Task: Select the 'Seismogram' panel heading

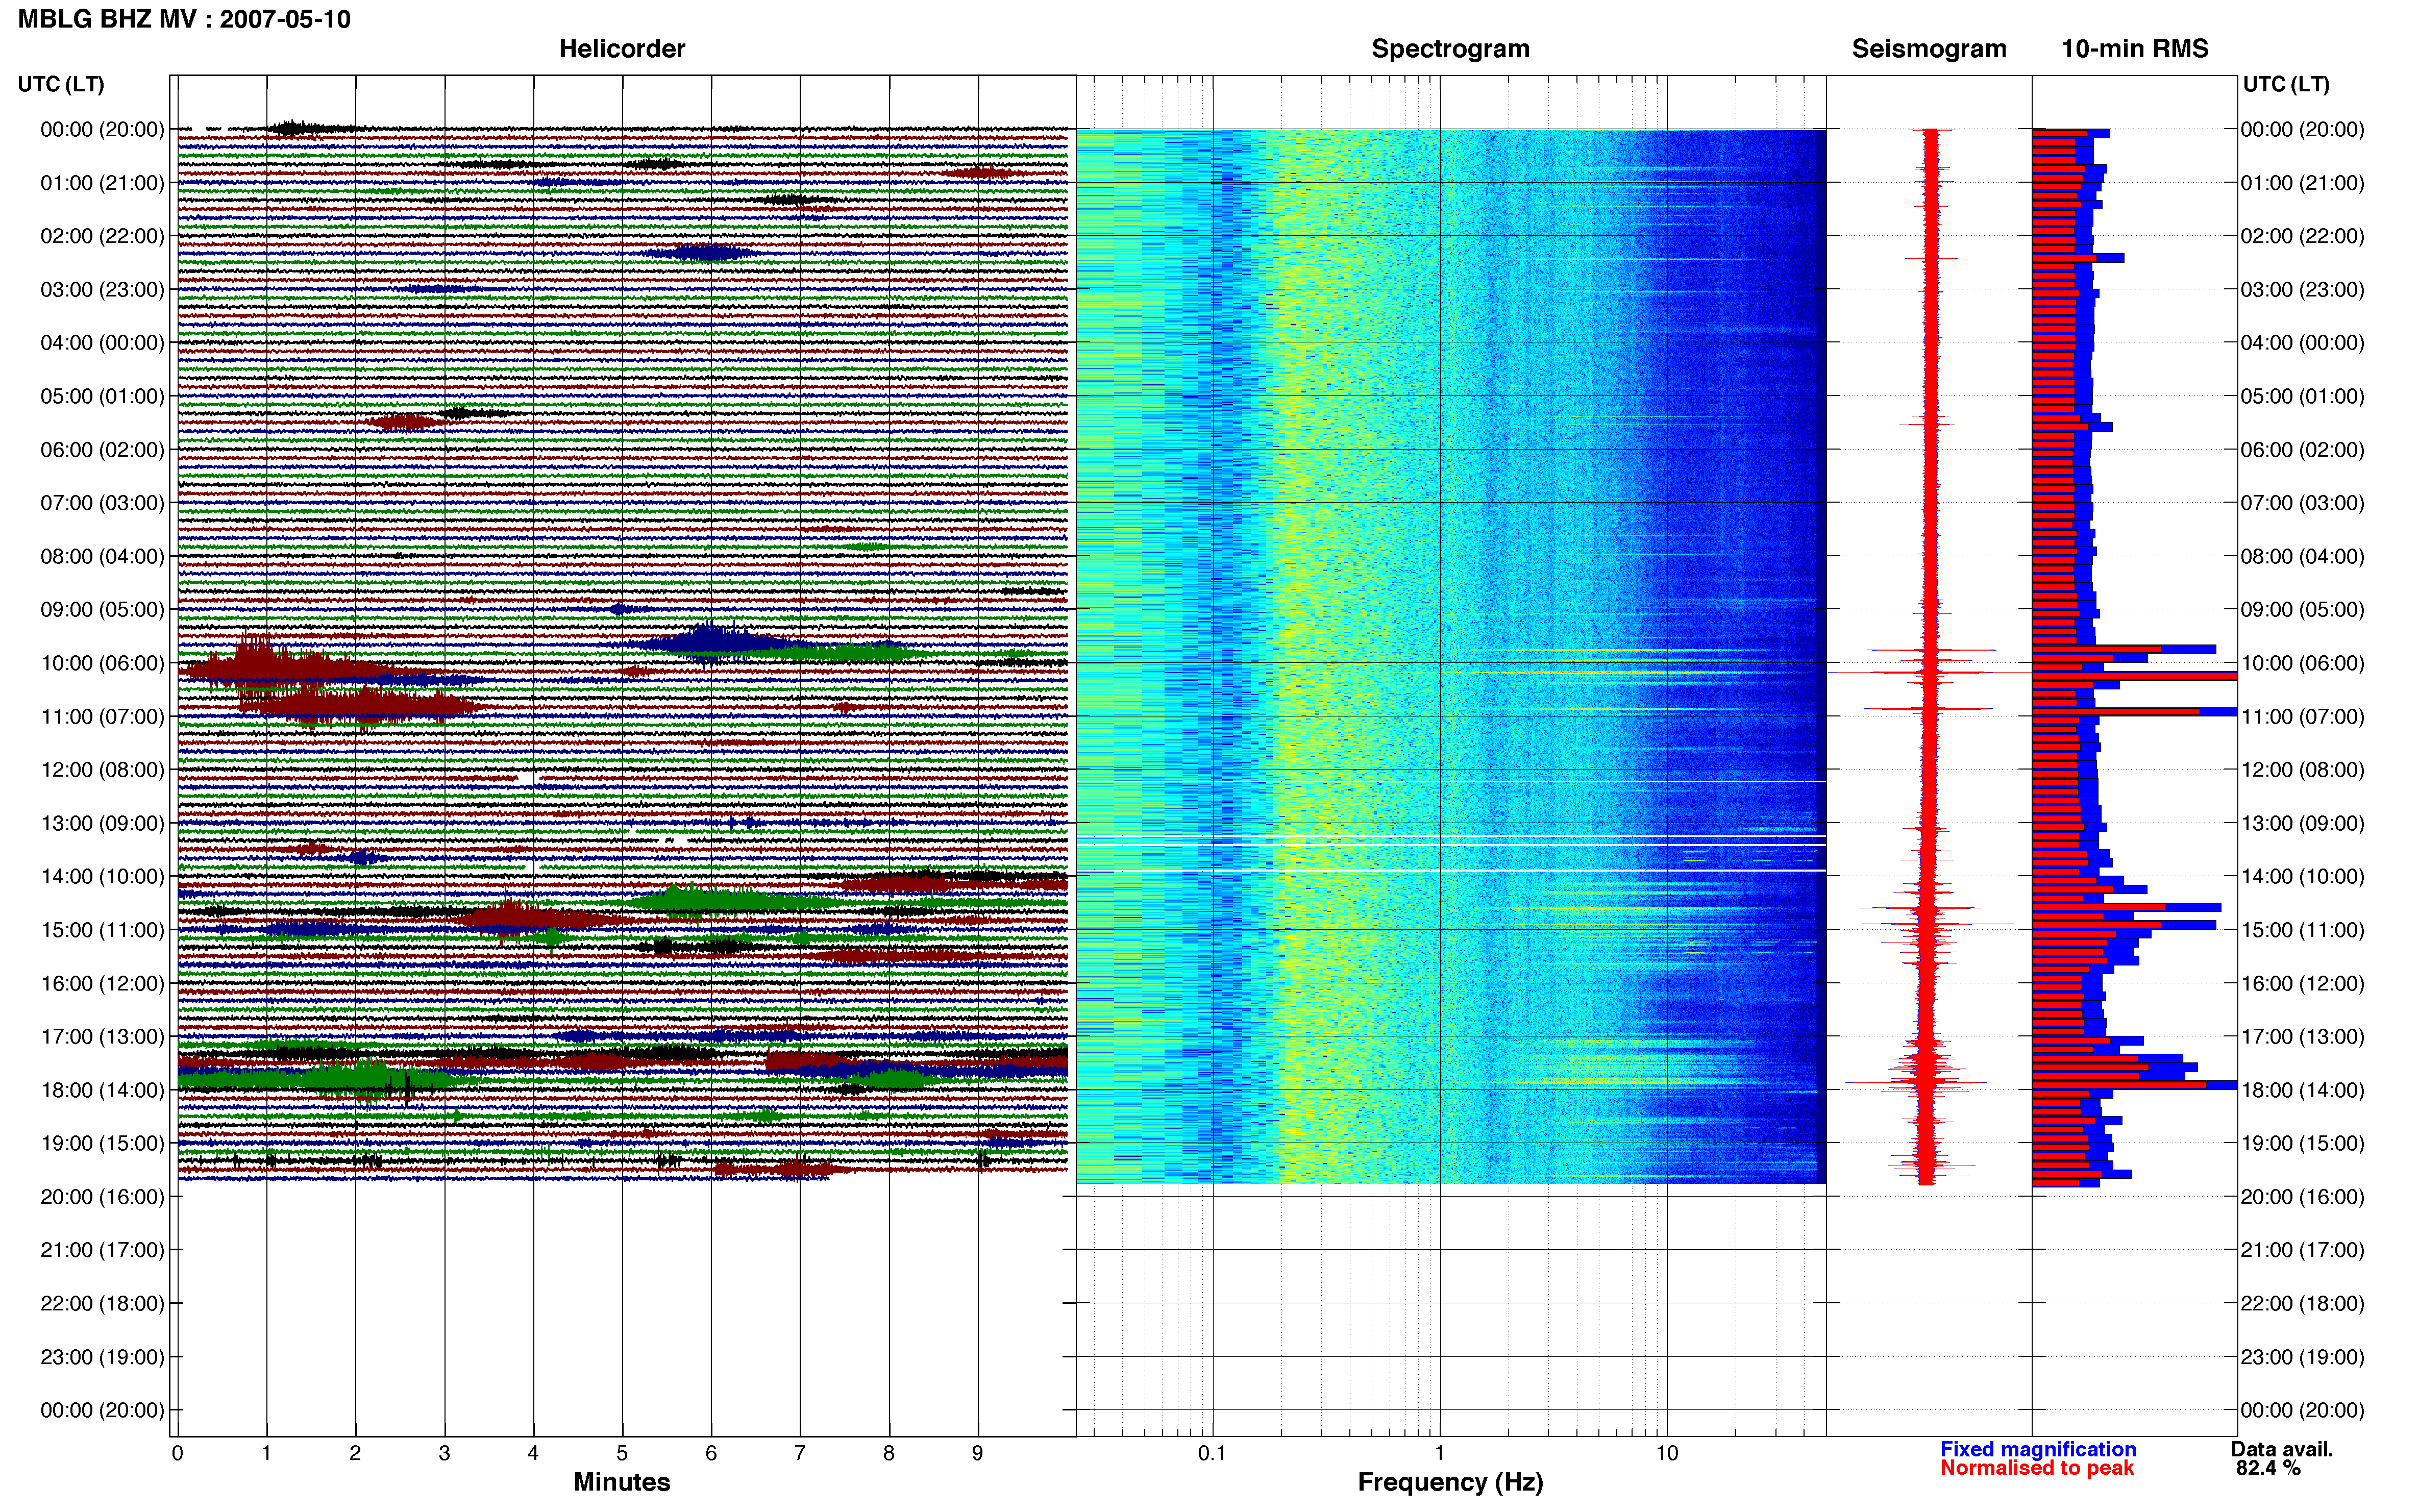Action: click(x=1928, y=48)
